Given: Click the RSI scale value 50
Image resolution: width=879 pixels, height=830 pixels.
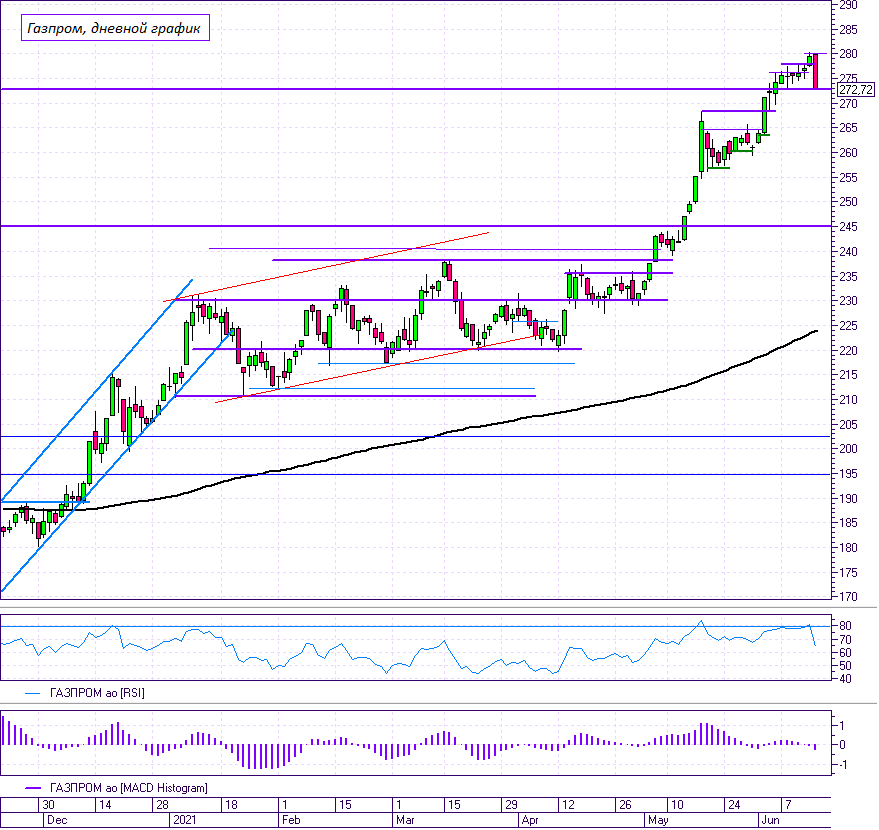Looking at the screenshot, I should tap(845, 666).
